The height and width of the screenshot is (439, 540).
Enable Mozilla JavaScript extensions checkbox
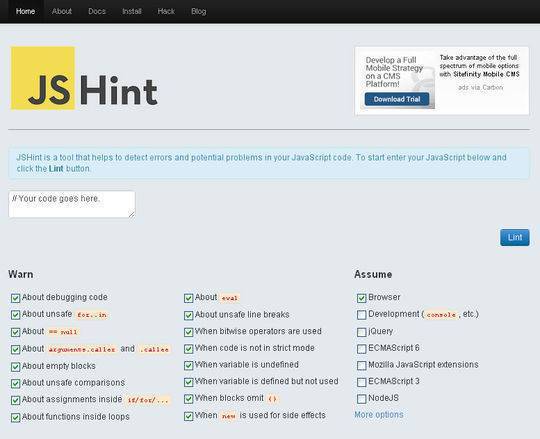[x=361, y=365]
